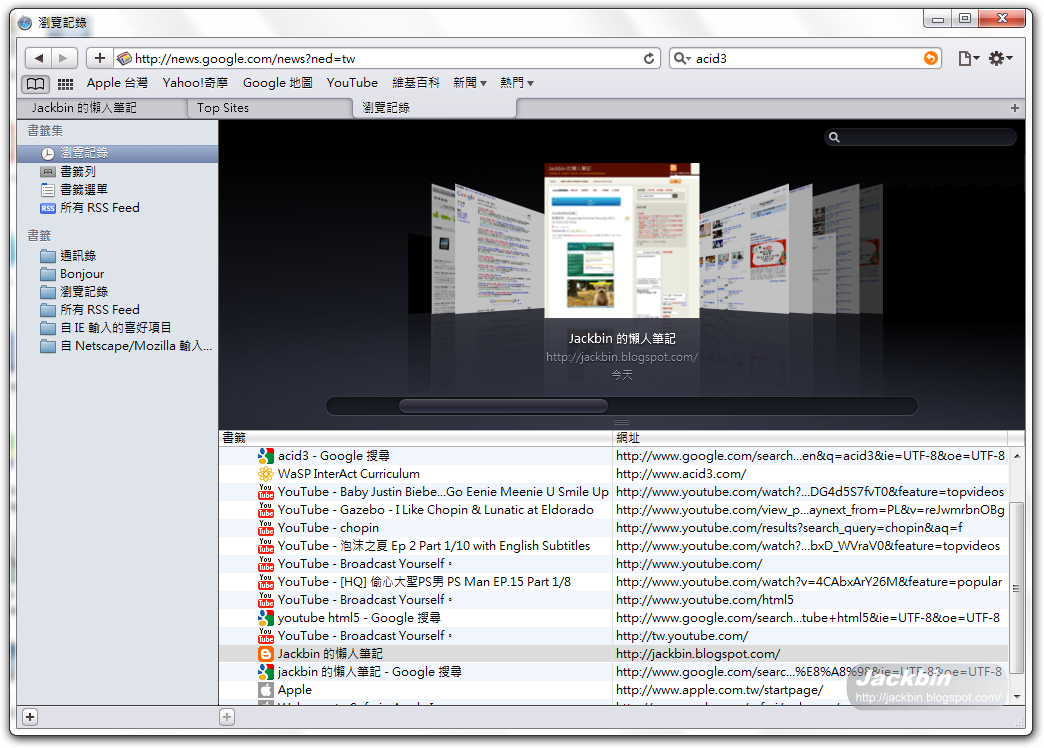Click the site icon in address bar
Image resolution: width=1044 pixels, height=748 pixels.
pyautogui.click(x=124, y=59)
